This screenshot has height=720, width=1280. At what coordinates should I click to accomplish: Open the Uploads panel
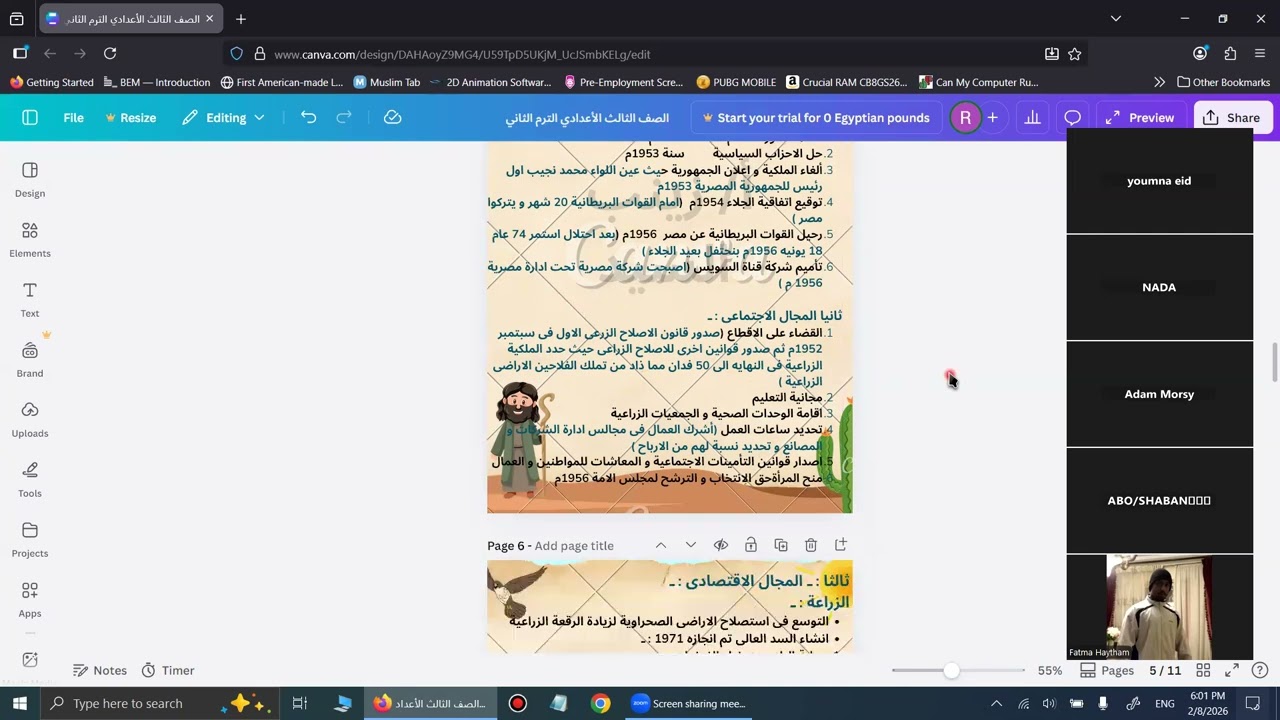click(30, 420)
